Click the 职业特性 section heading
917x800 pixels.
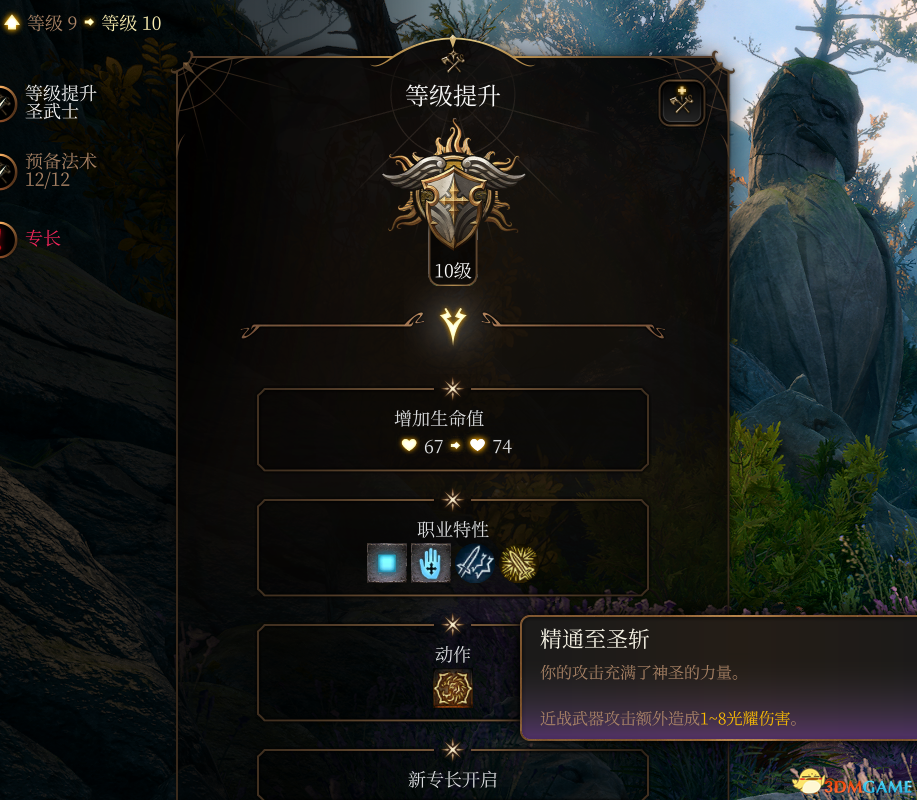[453, 530]
